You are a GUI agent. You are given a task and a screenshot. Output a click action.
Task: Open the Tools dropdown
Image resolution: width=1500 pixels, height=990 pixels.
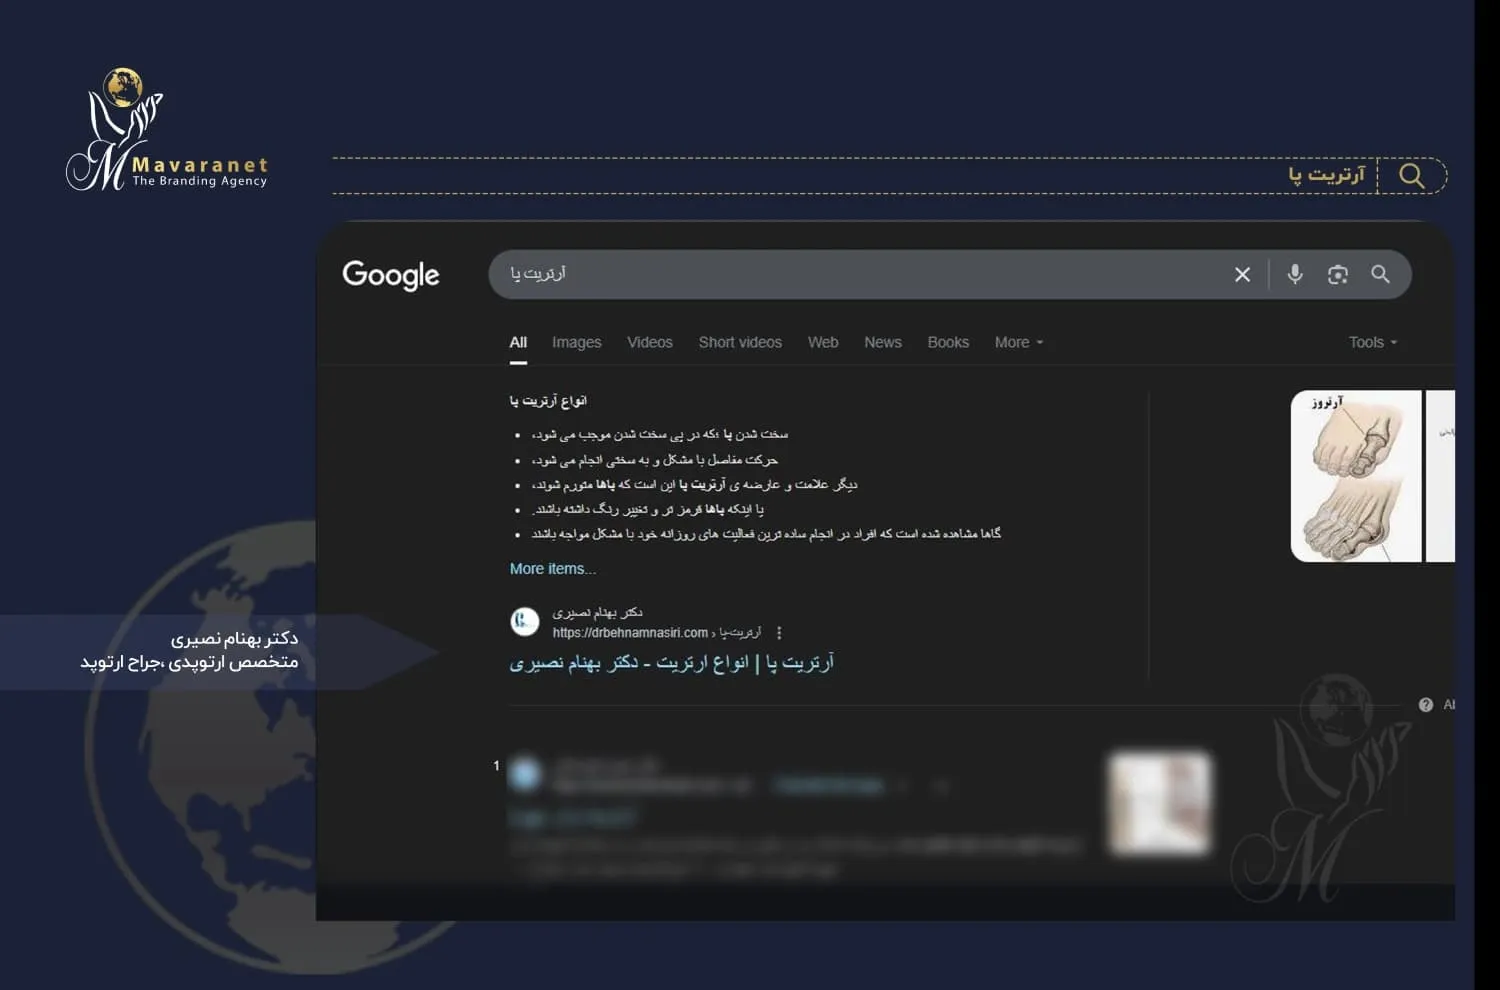point(1372,342)
